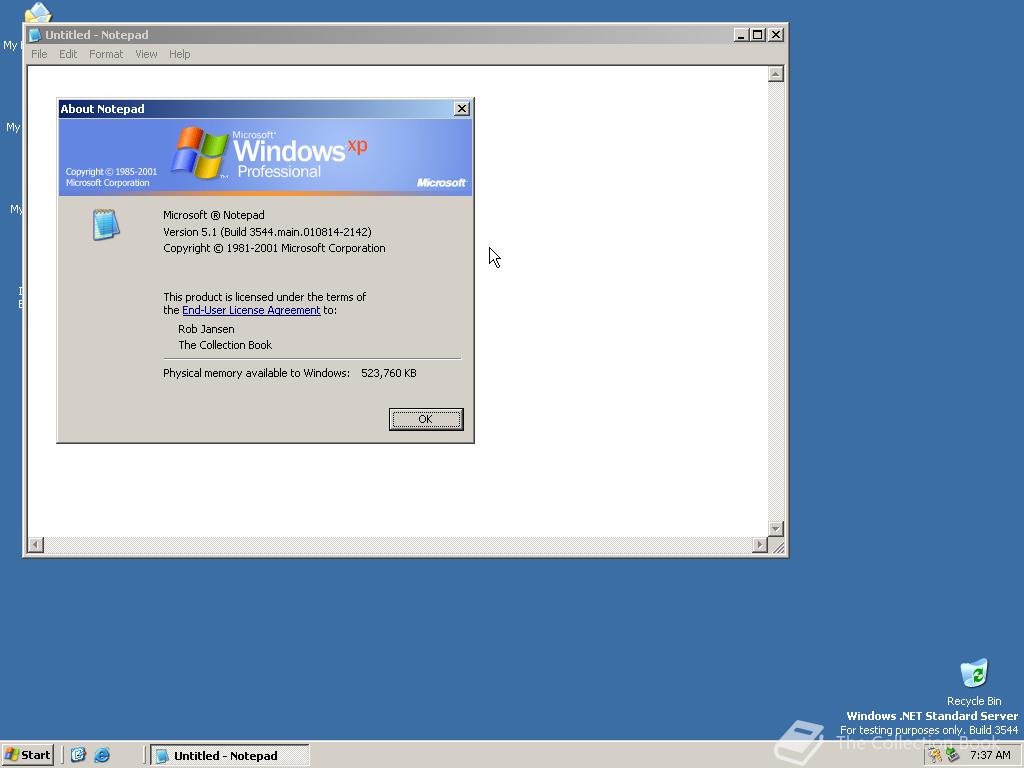Select Untitled - Notepad taskbar button
The height and width of the screenshot is (768, 1024).
[230, 756]
